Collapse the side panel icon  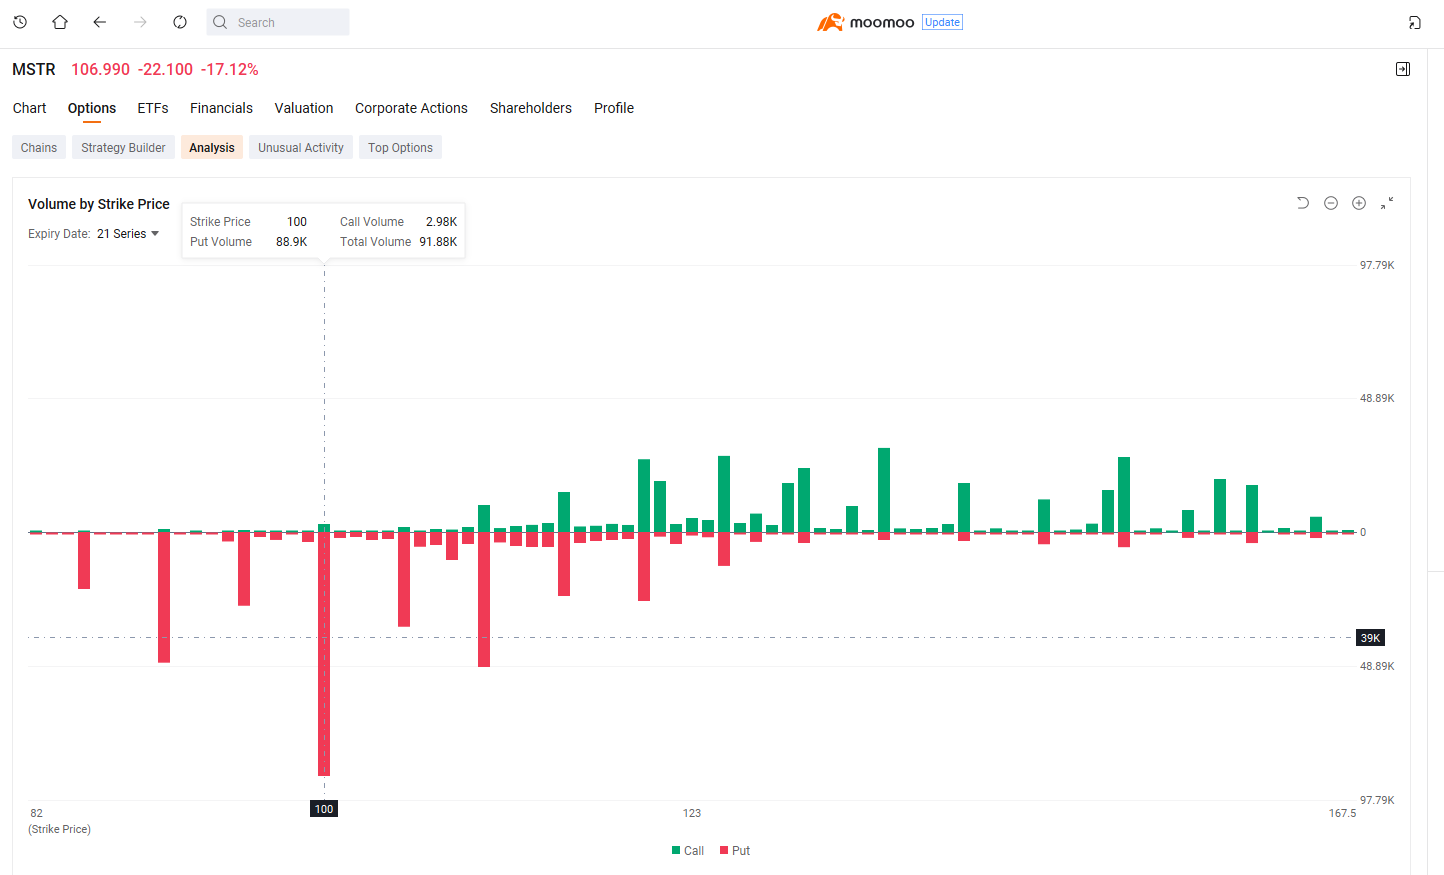click(x=1403, y=69)
